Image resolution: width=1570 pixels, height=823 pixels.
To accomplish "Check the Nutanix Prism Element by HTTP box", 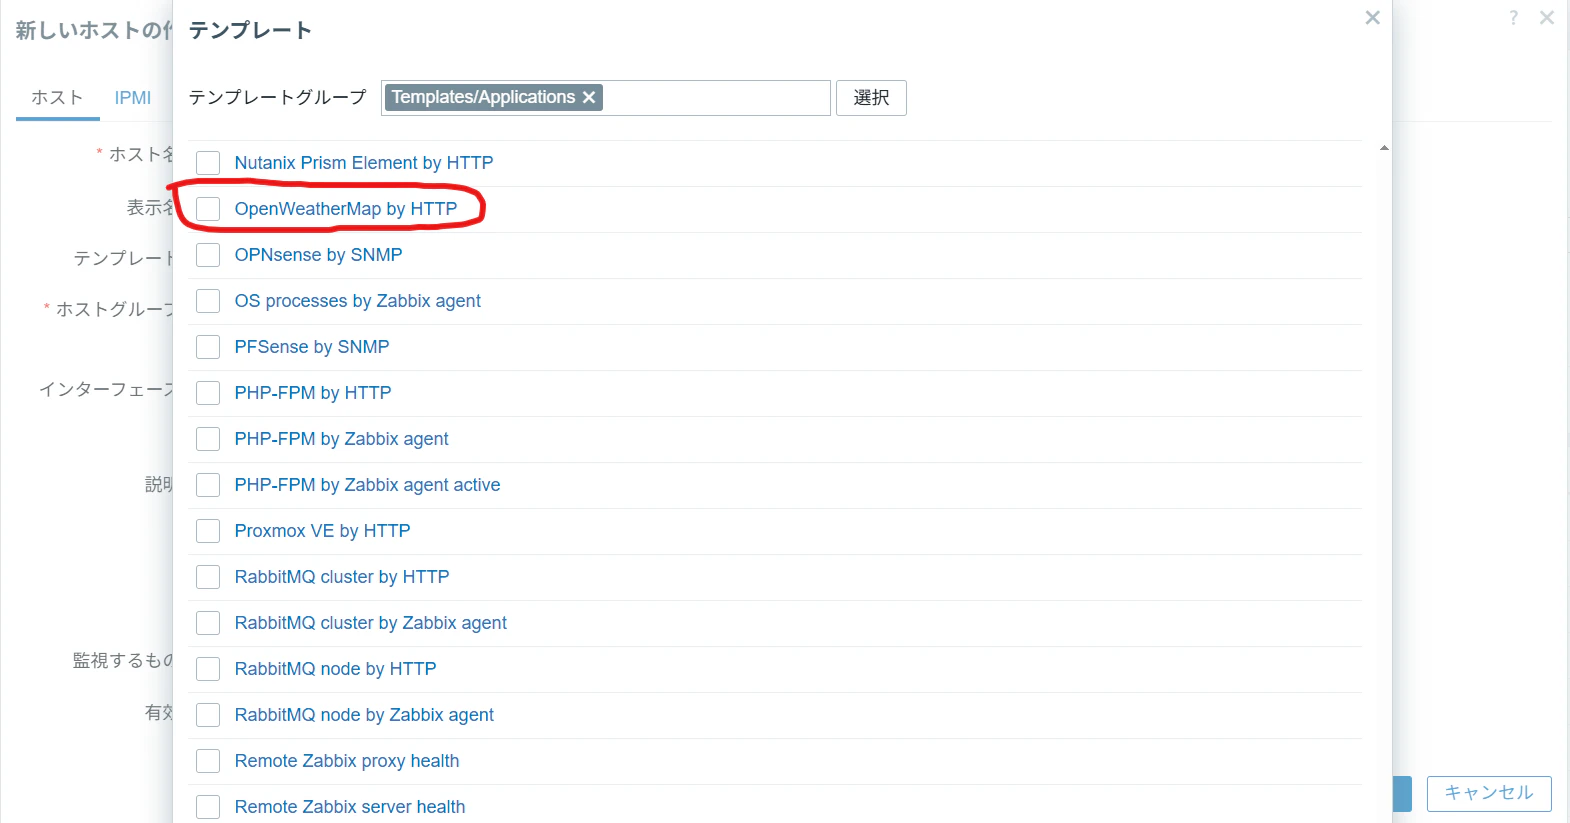I will (208, 163).
